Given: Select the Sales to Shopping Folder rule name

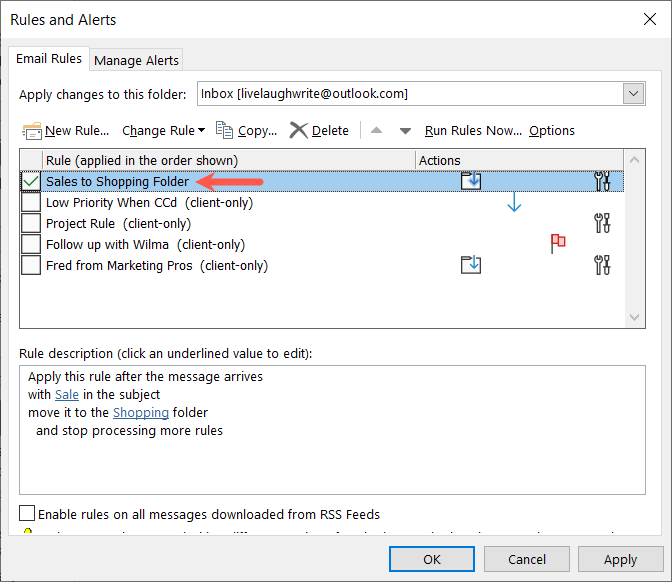Looking at the screenshot, I should 117,181.
